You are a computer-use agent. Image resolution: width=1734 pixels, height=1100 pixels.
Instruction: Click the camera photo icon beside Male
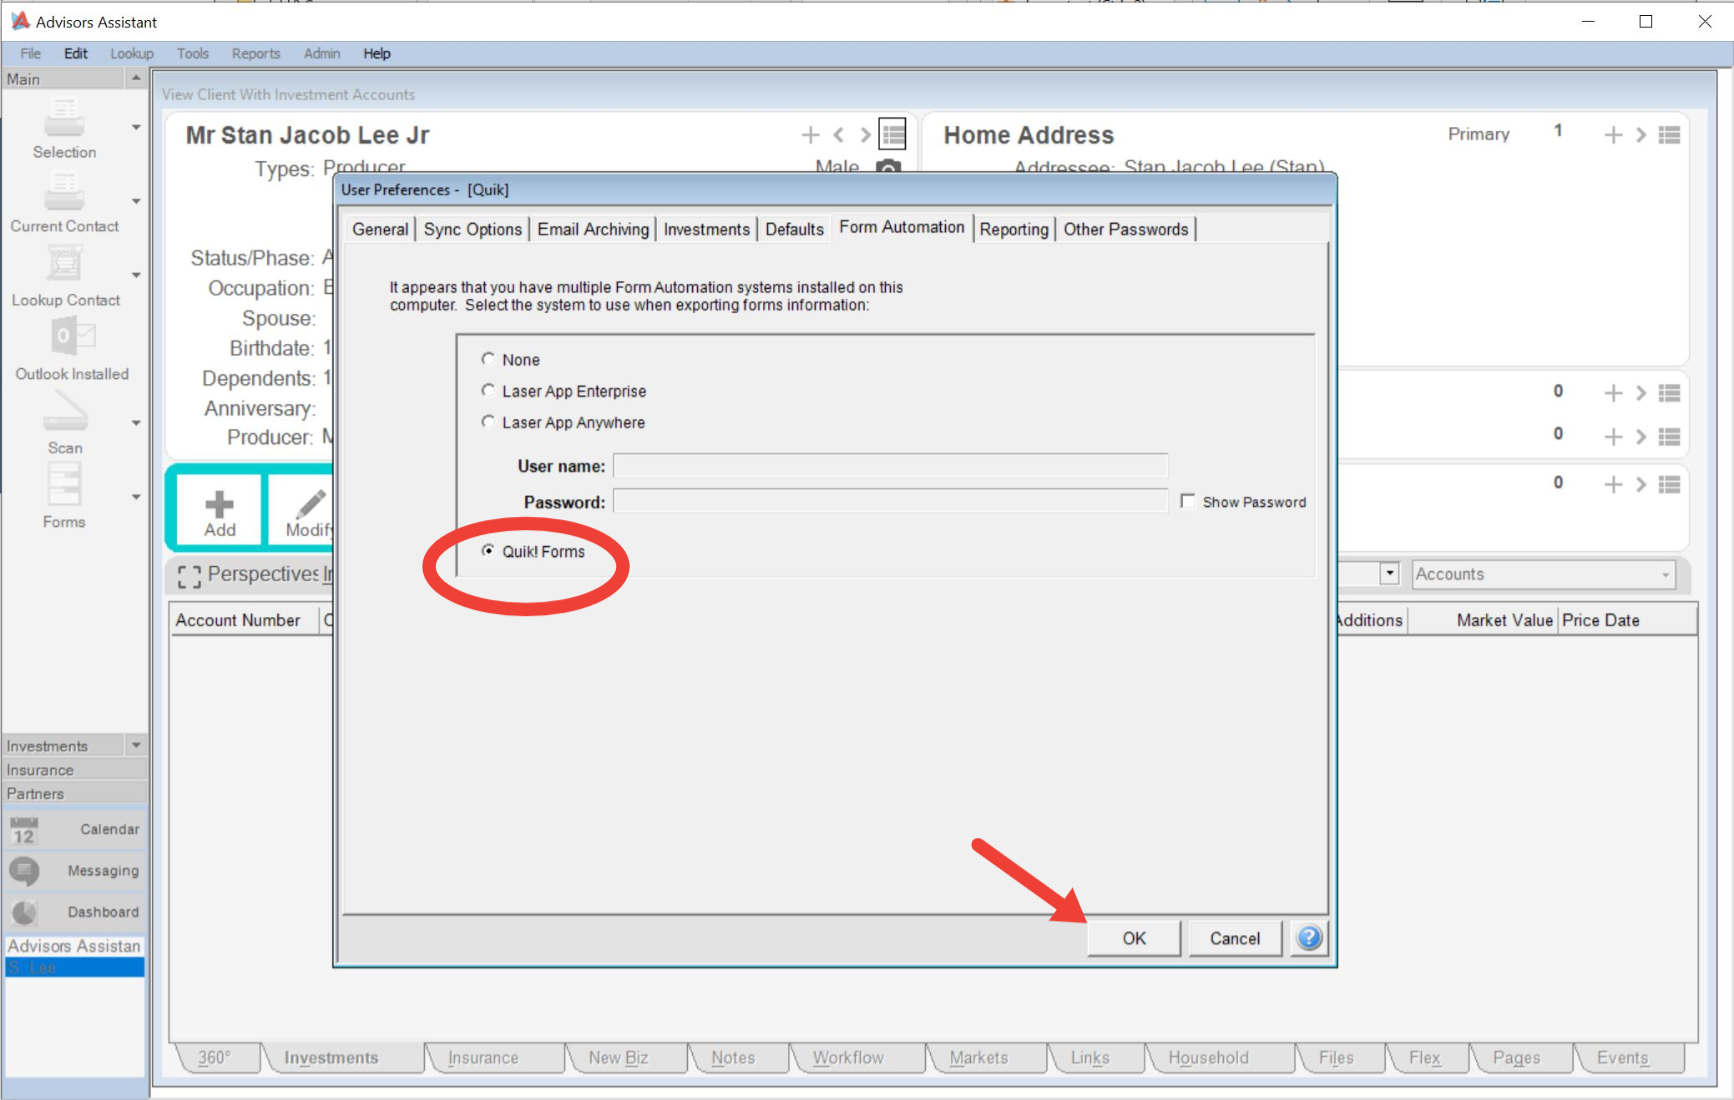pos(888,166)
